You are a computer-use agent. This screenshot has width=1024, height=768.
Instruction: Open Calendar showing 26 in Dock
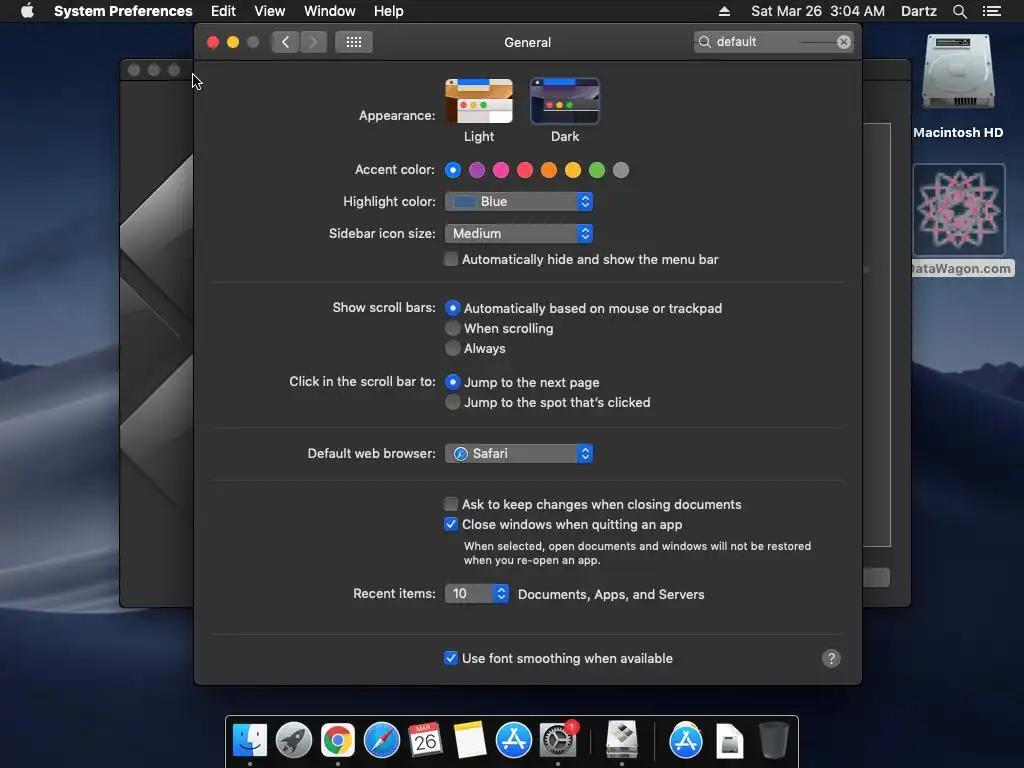click(x=425, y=741)
